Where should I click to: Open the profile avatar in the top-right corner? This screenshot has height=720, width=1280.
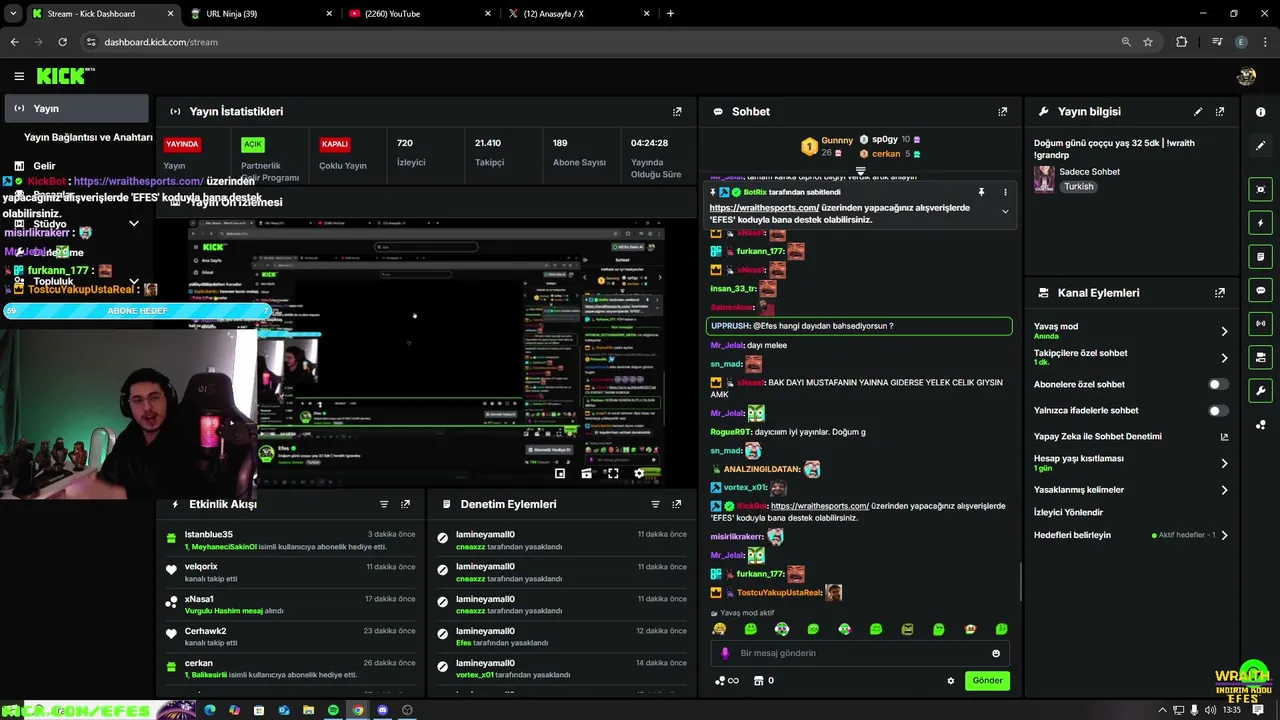coord(1246,76)
